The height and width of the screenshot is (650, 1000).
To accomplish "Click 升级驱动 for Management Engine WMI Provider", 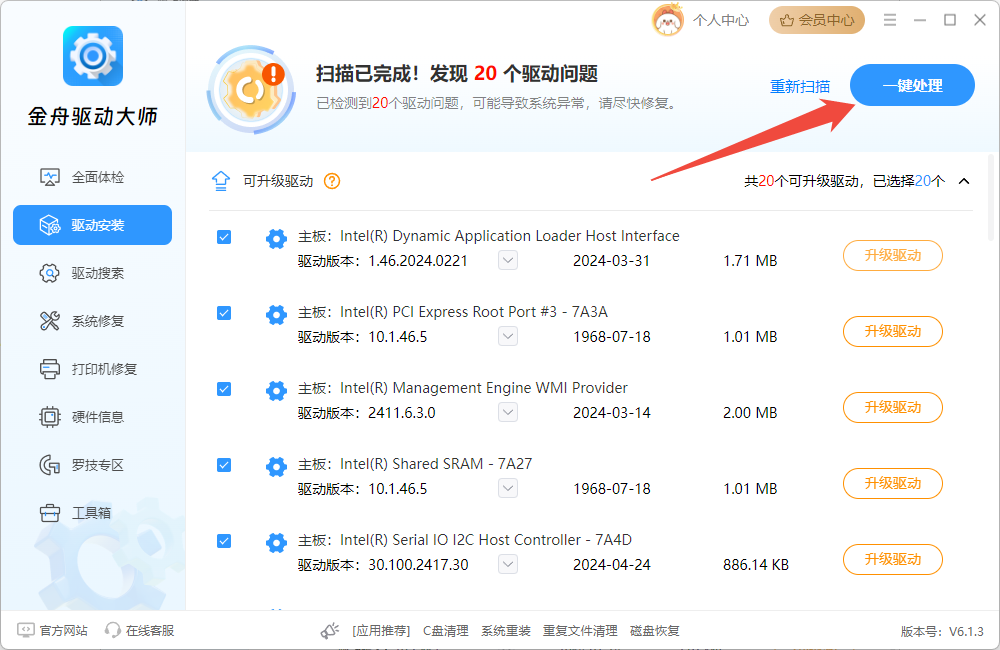I will pyautogui.click(x=893, y=407).
